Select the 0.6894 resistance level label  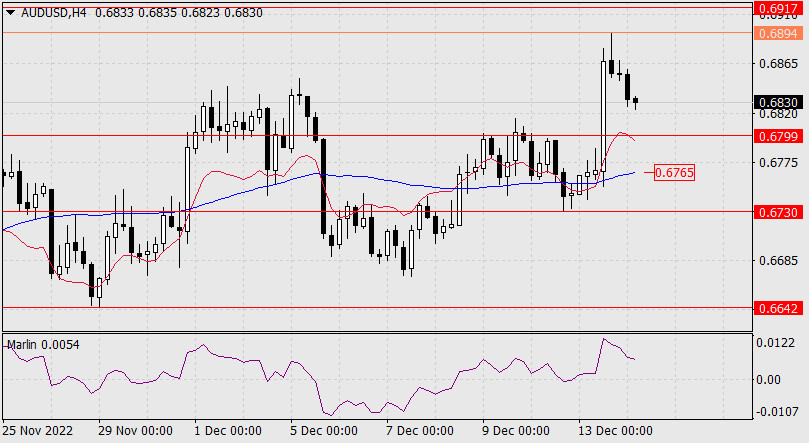coord(779,33)
